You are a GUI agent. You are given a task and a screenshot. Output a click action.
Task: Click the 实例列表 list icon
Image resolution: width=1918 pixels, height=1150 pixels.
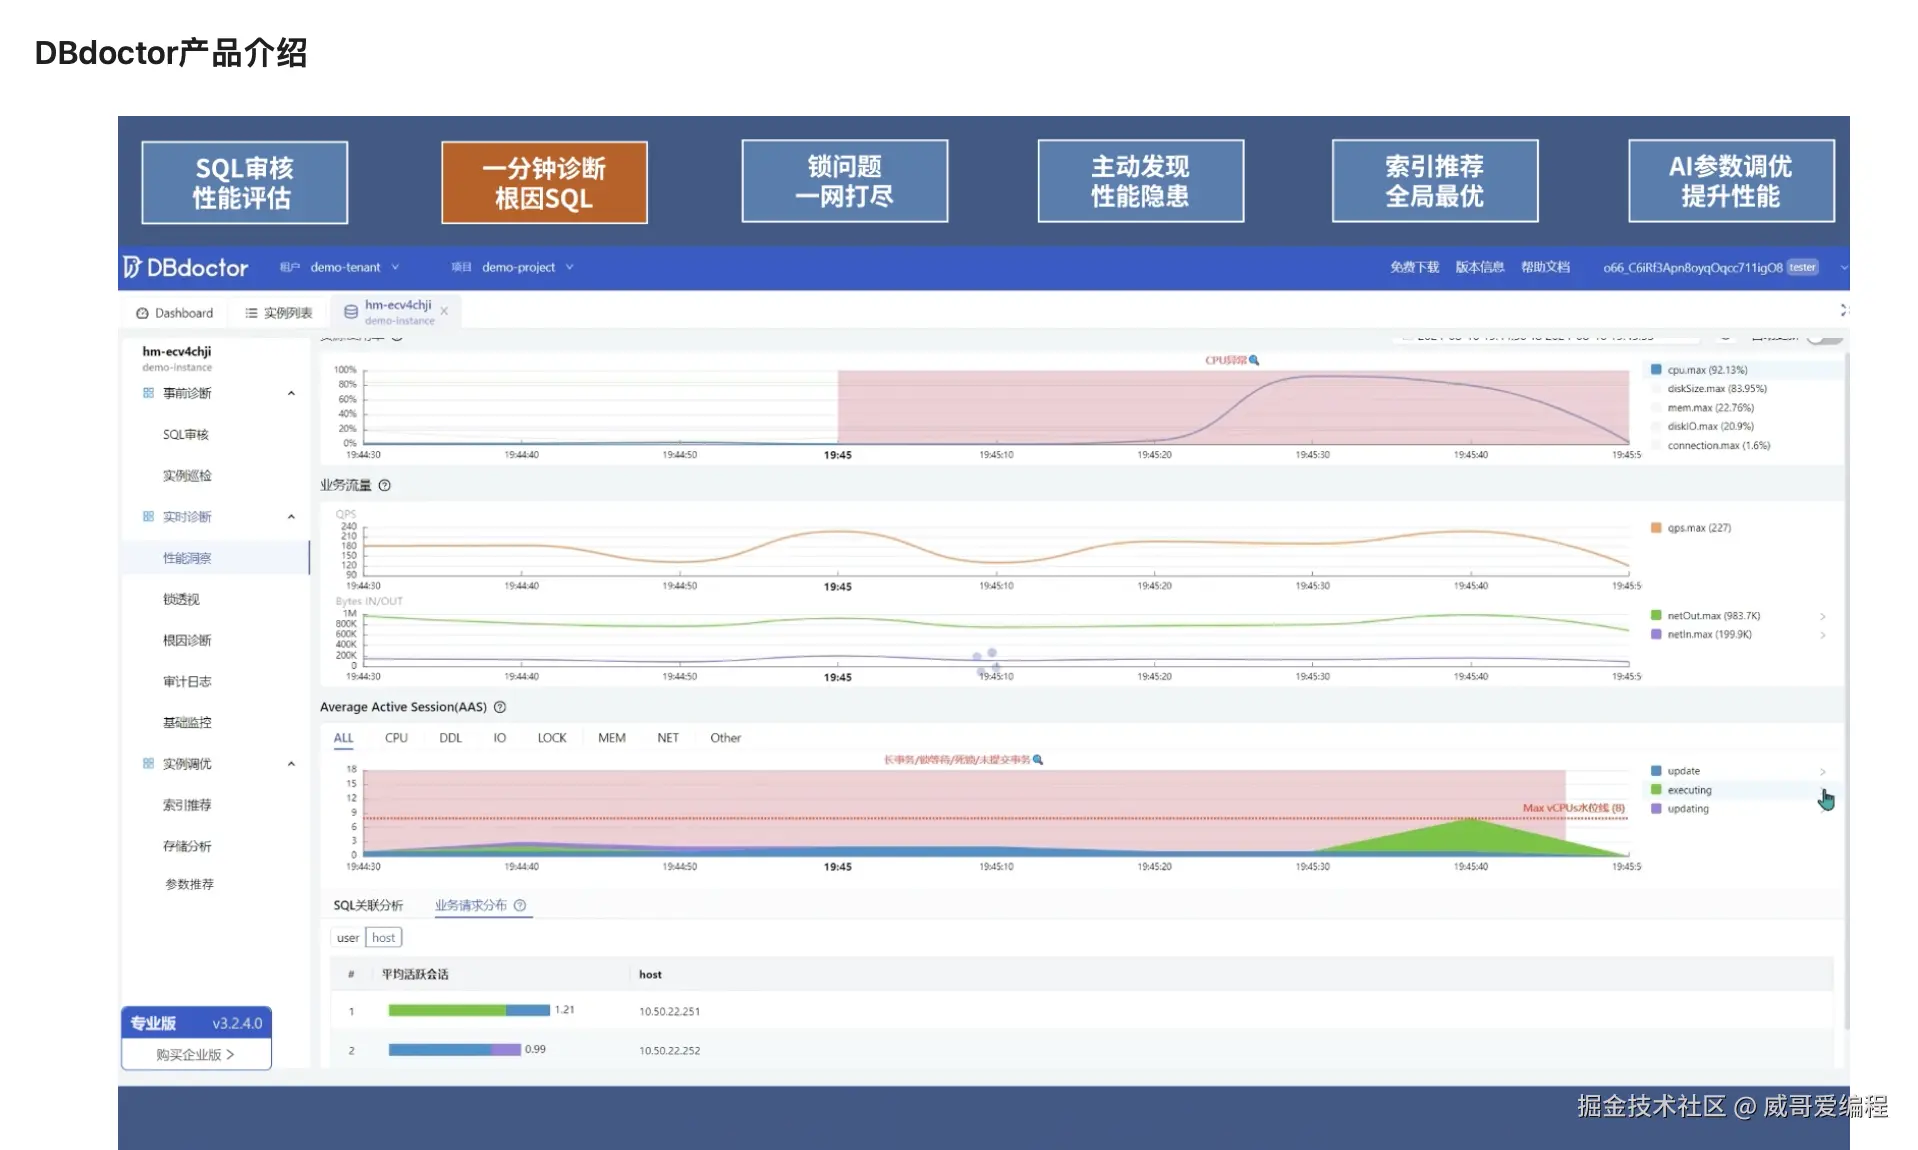[251, 313]
